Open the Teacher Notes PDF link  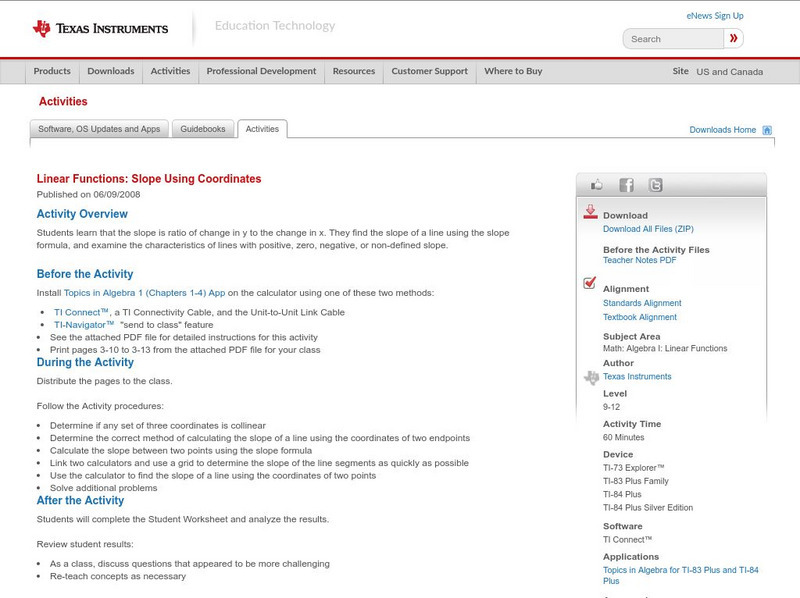639,260
